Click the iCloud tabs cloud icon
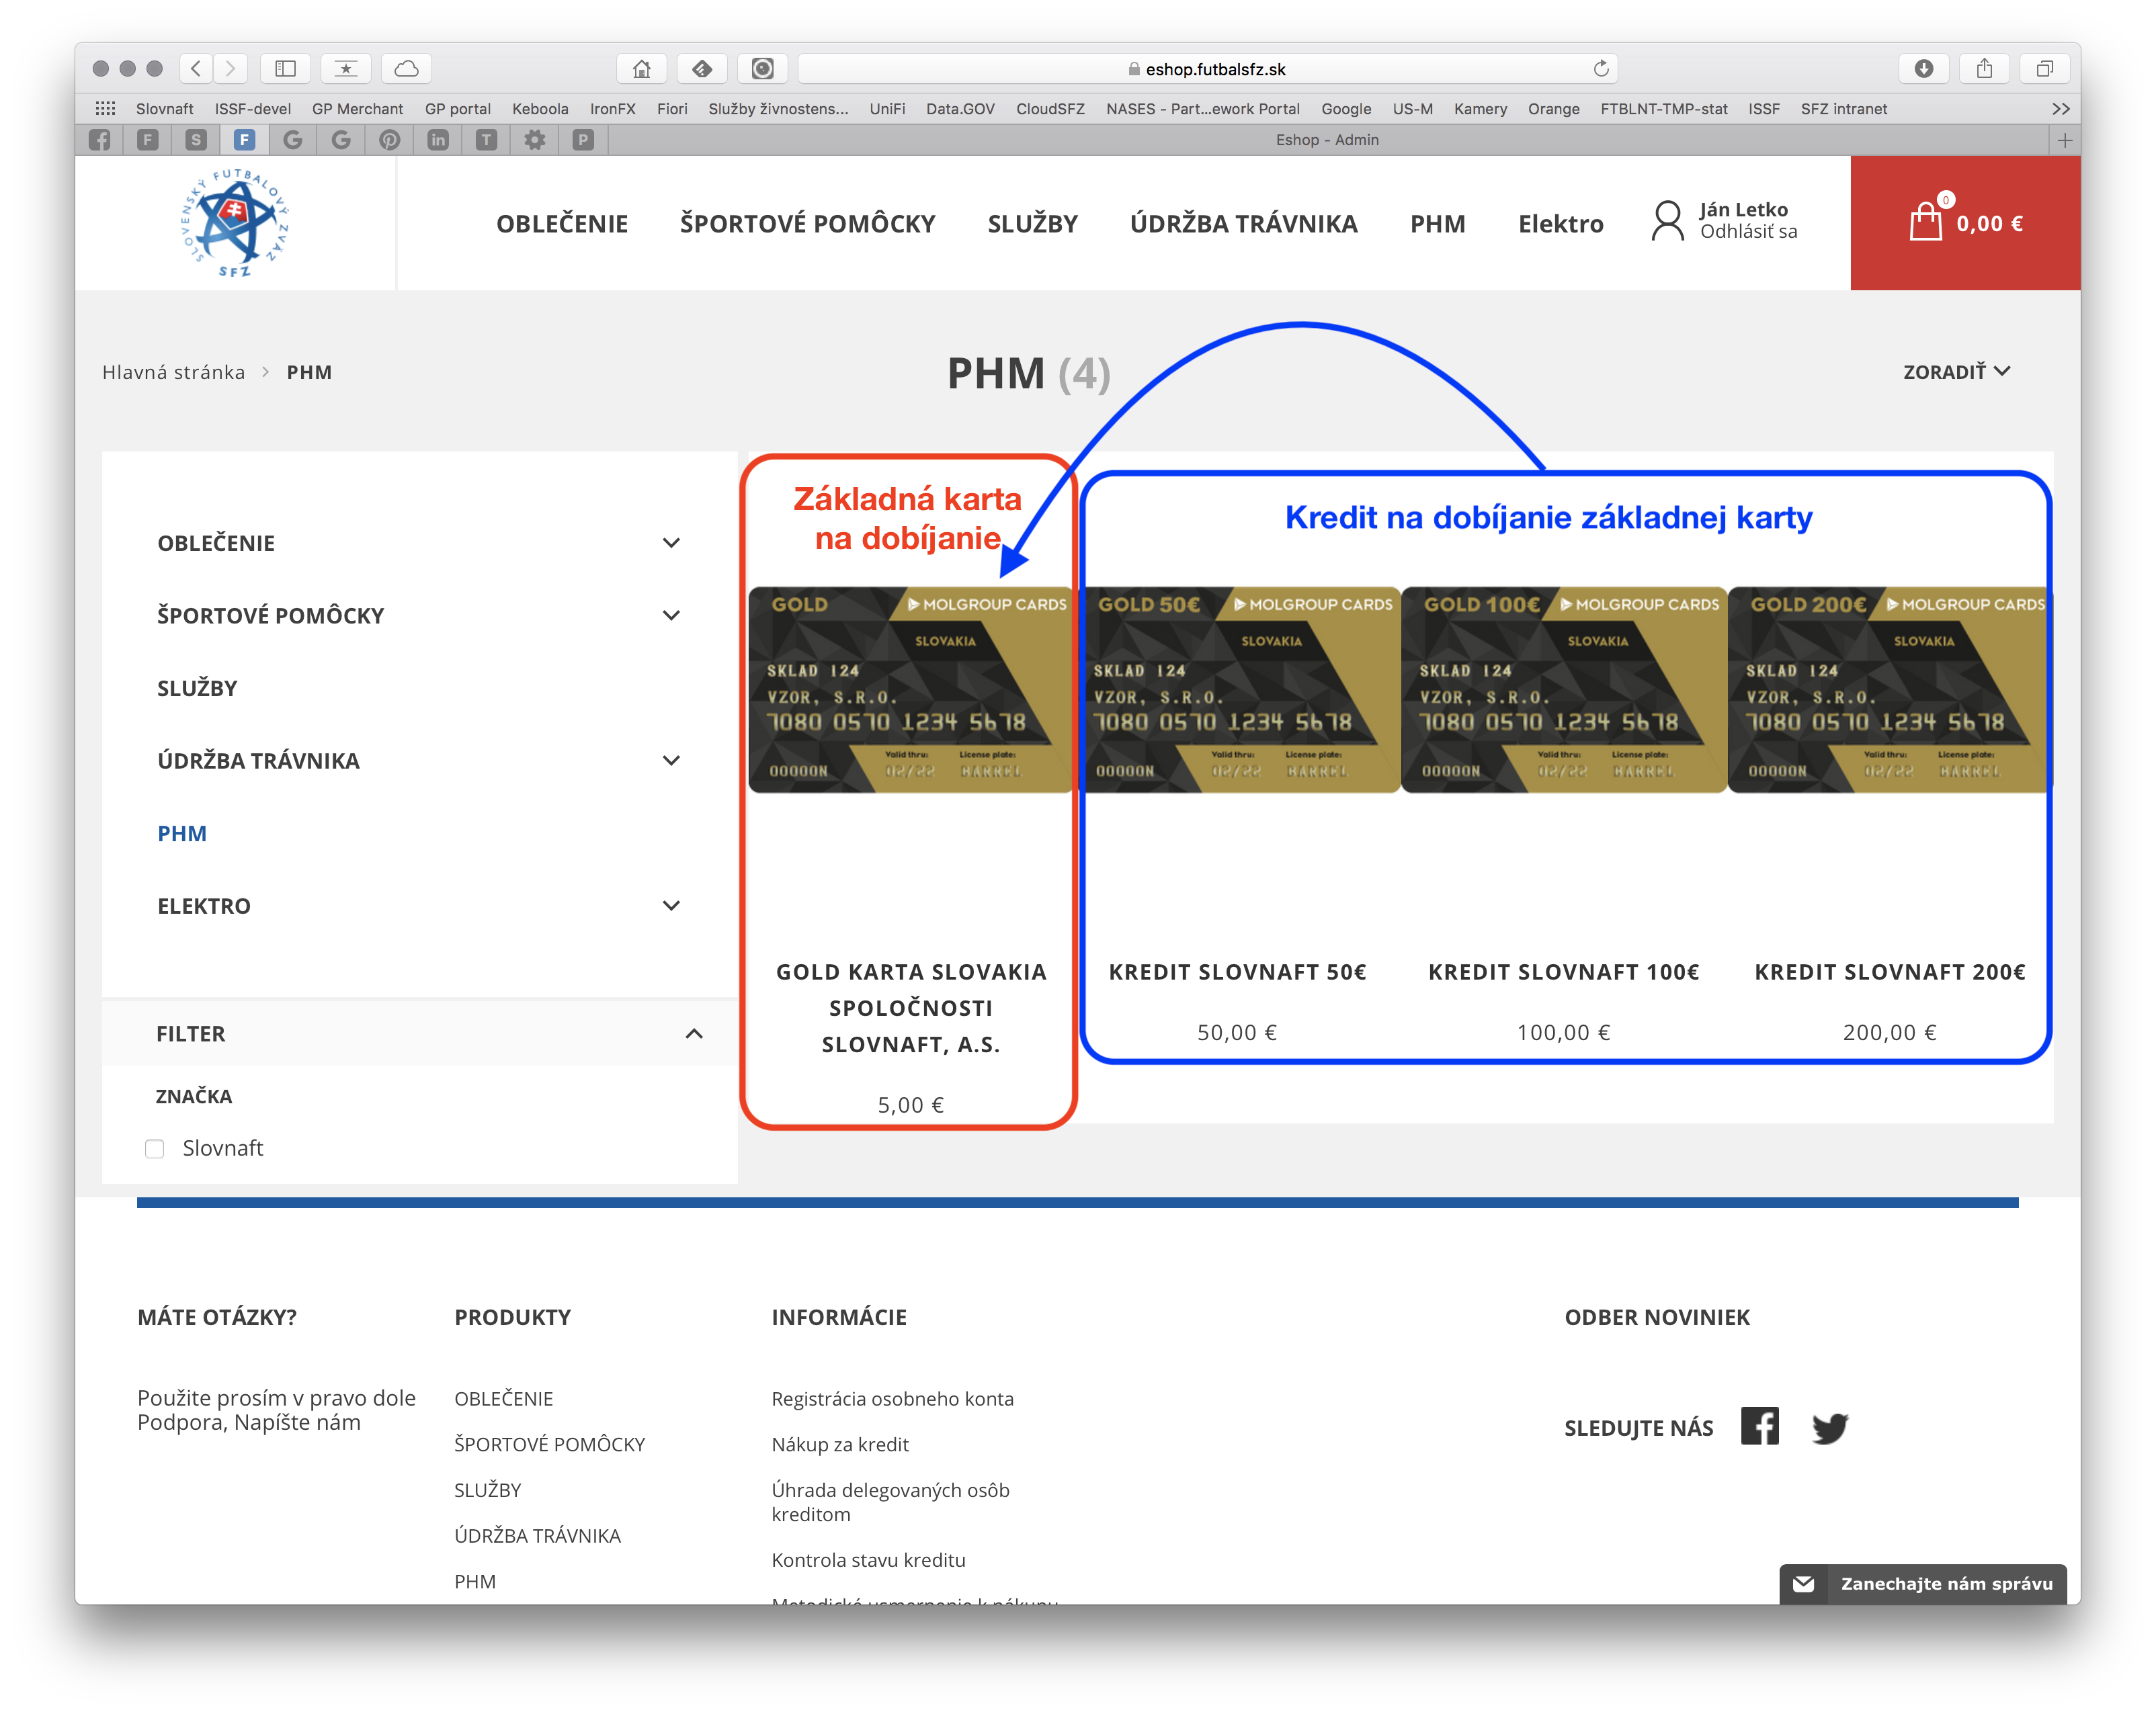 point(406,68)
